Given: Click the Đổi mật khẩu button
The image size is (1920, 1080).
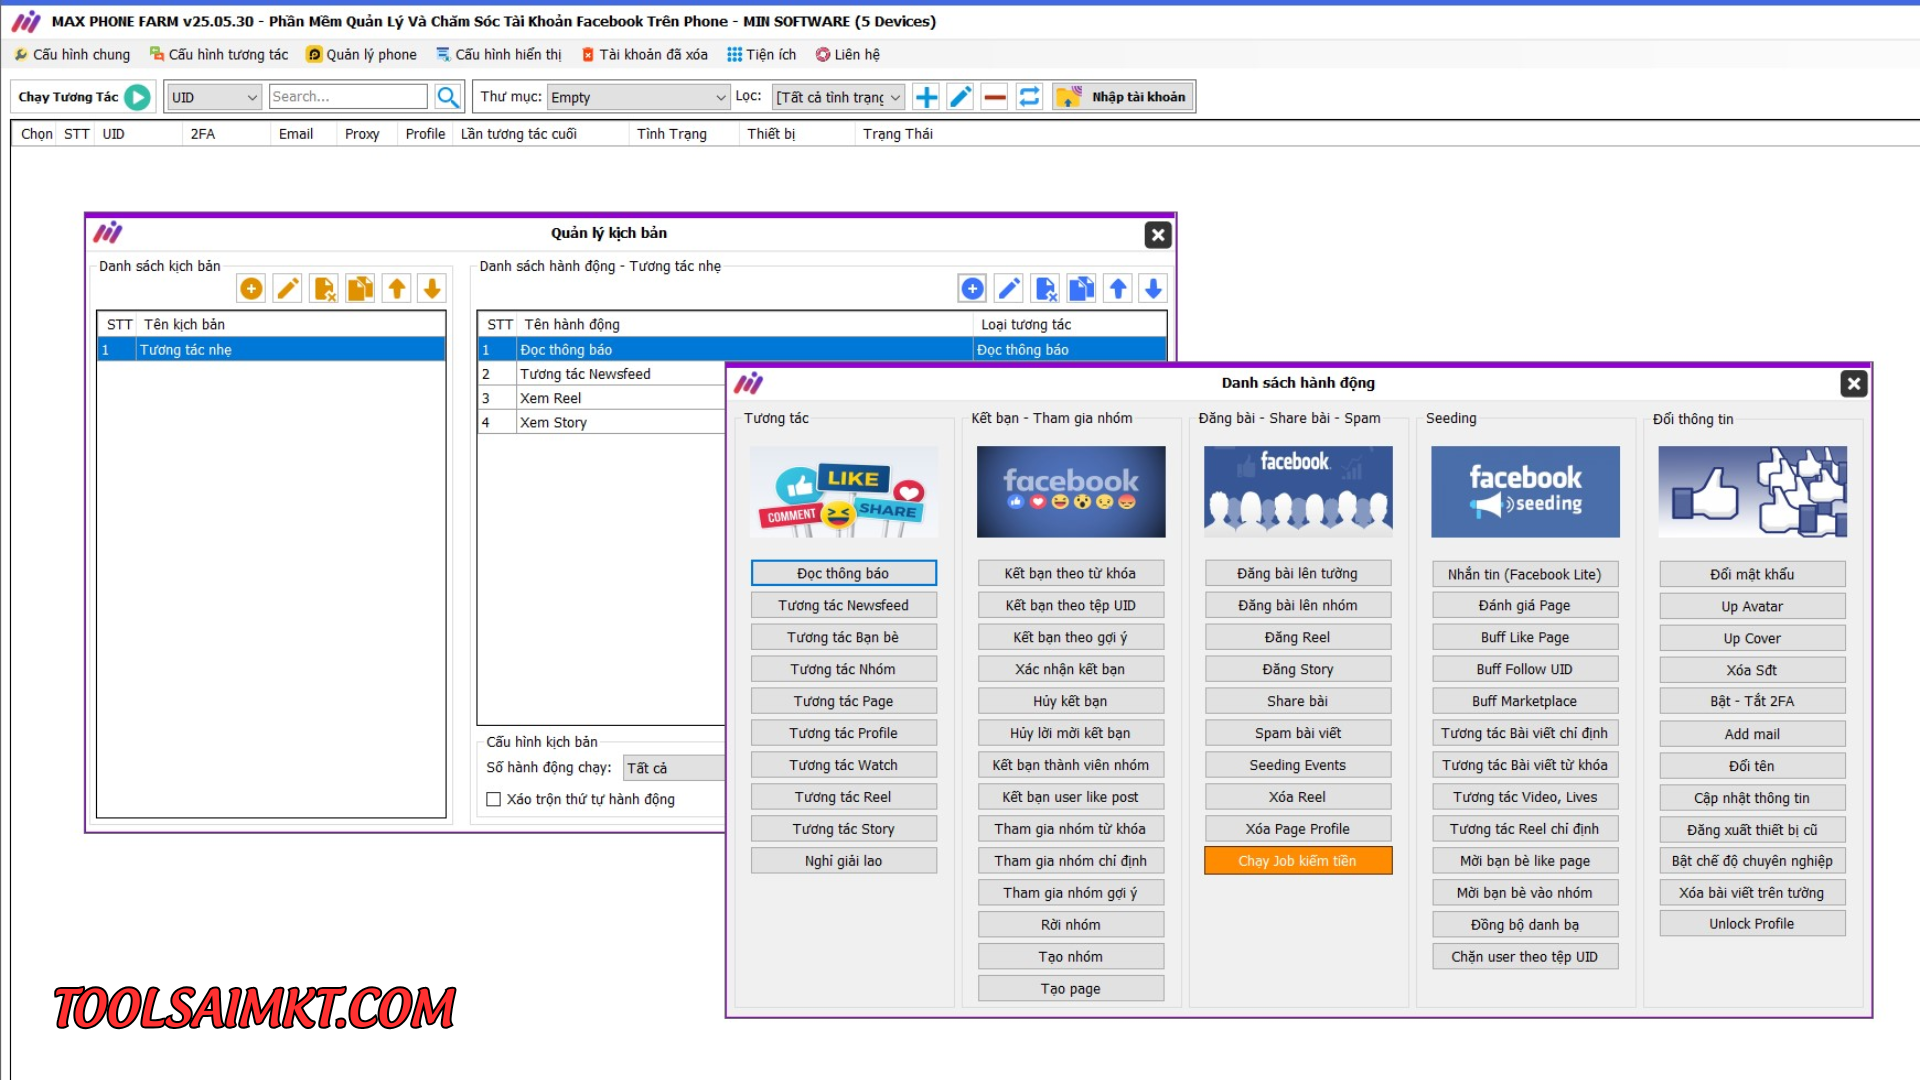Looking at the screenshot, I should (x=1752, y=574).
